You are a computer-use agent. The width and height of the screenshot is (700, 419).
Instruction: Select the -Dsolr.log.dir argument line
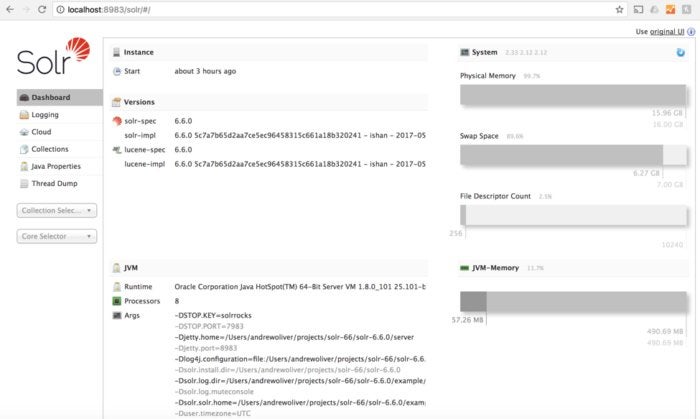click(300, 381)
